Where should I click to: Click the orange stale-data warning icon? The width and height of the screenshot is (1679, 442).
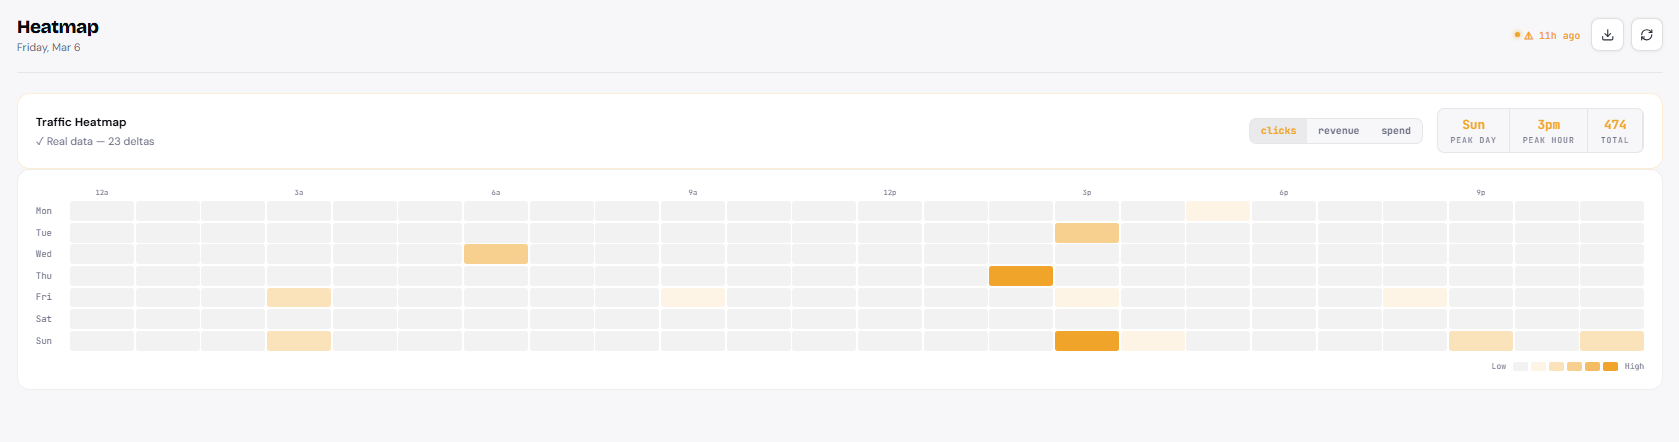[1528, 35]
